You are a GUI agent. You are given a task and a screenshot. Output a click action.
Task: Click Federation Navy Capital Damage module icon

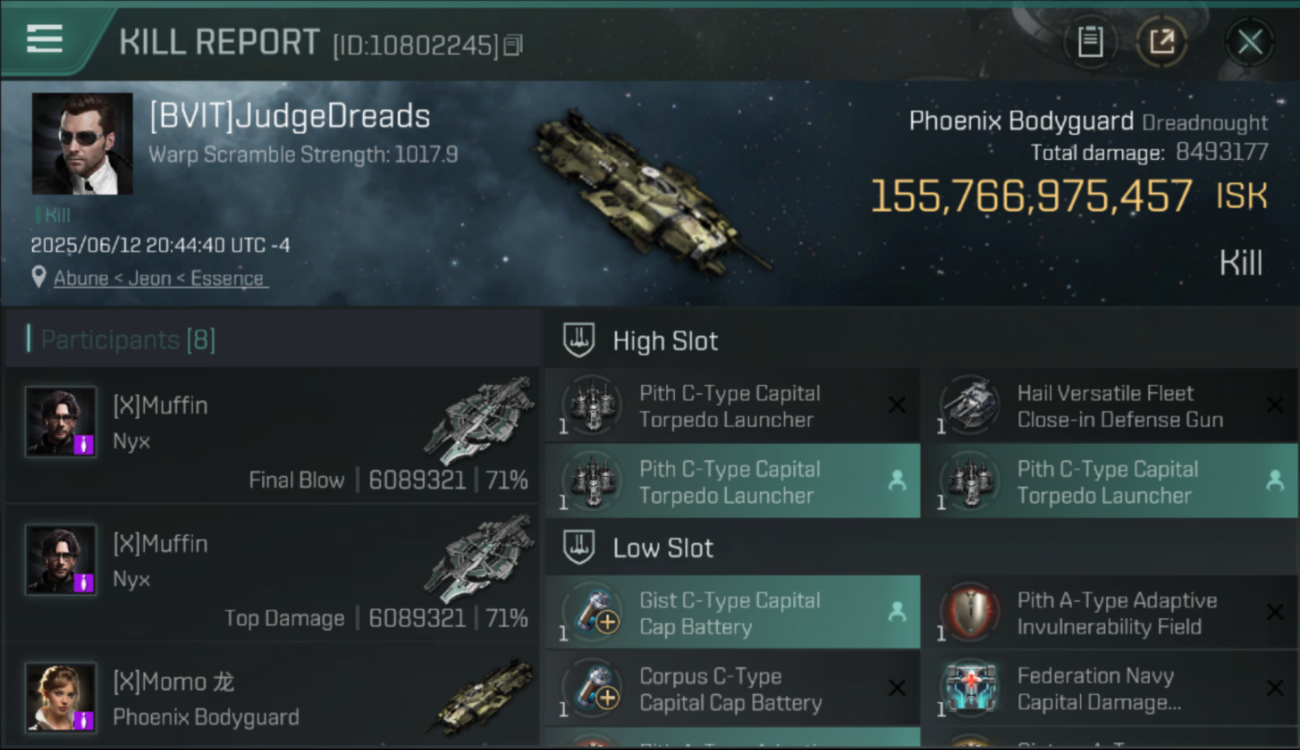[970, 689]
